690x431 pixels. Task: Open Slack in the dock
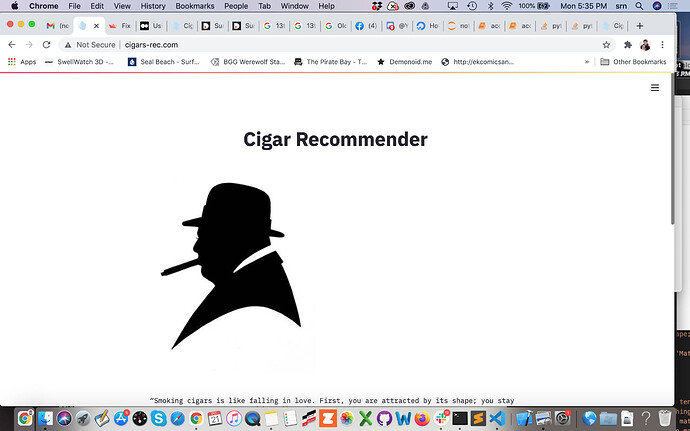441,418
